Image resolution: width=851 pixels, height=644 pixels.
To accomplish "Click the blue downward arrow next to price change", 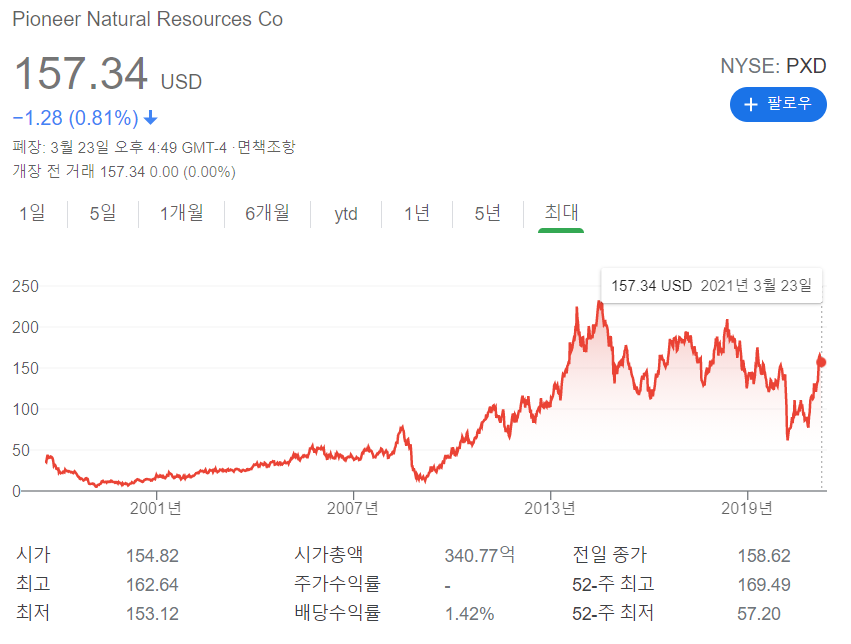I will (149, 118).
